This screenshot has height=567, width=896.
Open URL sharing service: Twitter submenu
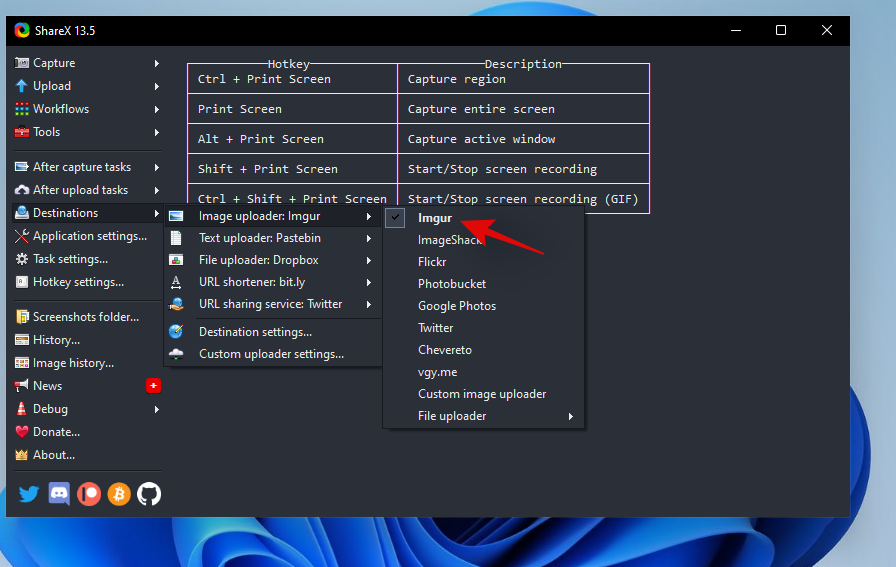tap(273, 304)
